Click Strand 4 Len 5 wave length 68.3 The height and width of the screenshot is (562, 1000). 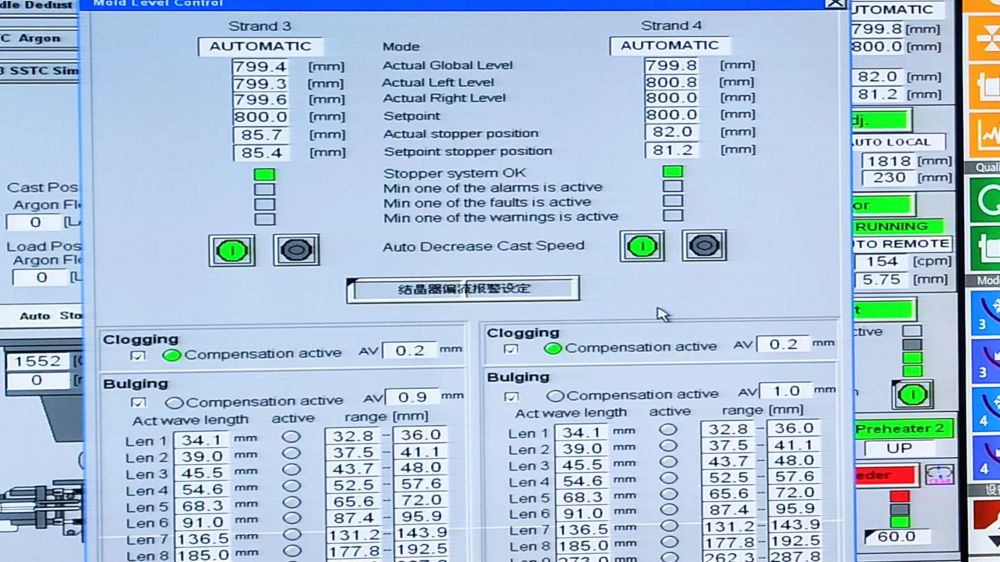coord(582,496)
